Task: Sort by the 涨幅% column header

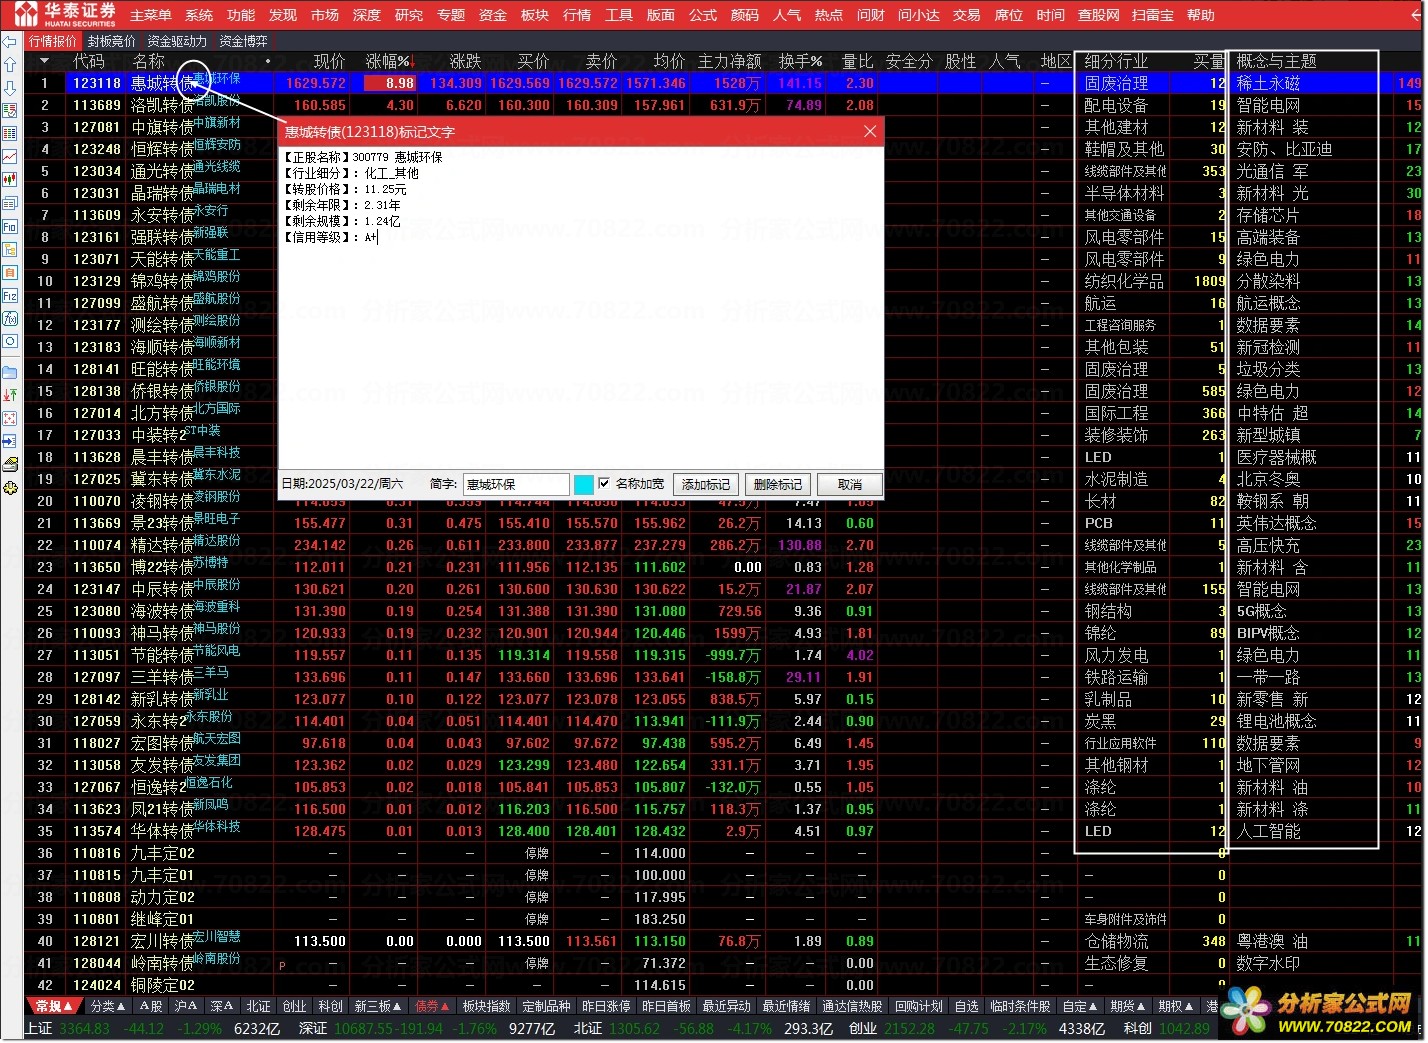Action: (x=389, y=62)
